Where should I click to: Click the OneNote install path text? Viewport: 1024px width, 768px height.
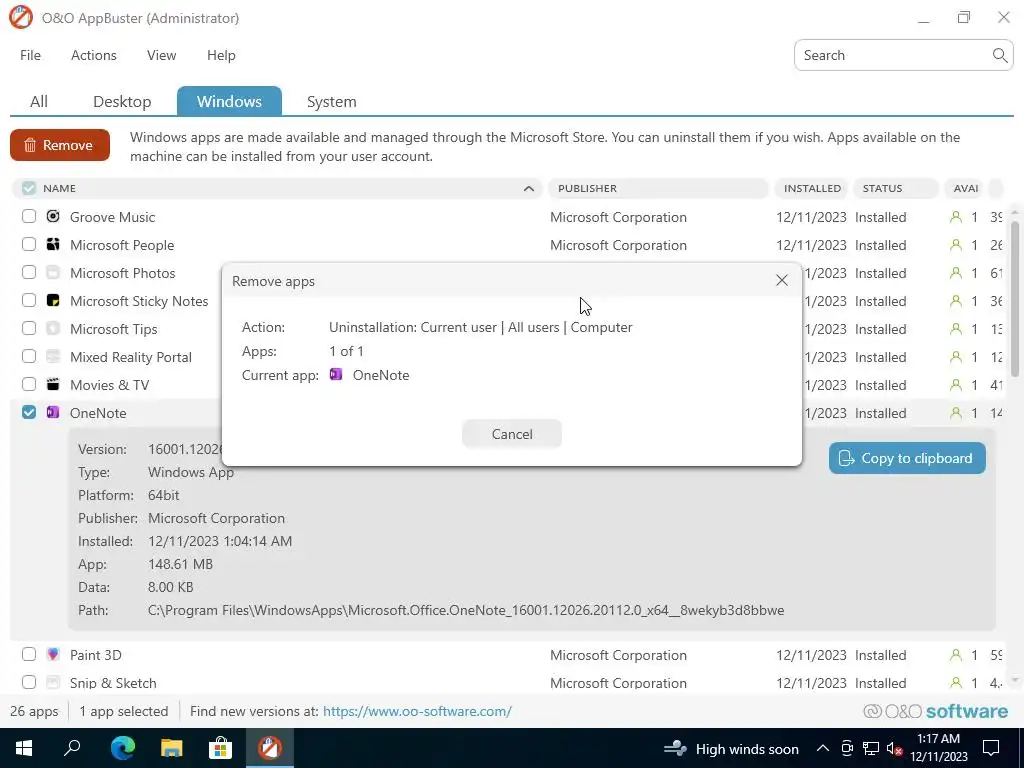tap(466, 611)
